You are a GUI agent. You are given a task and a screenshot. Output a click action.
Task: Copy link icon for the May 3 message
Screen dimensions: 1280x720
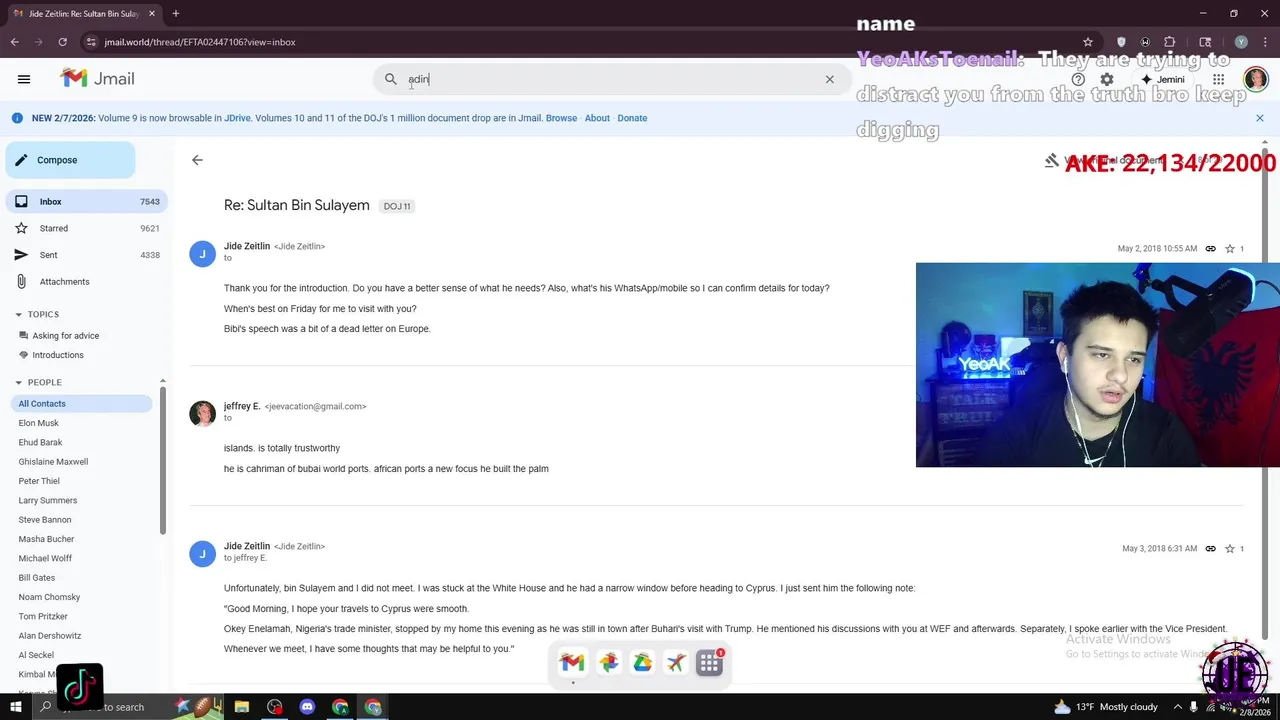[1210, 548]
